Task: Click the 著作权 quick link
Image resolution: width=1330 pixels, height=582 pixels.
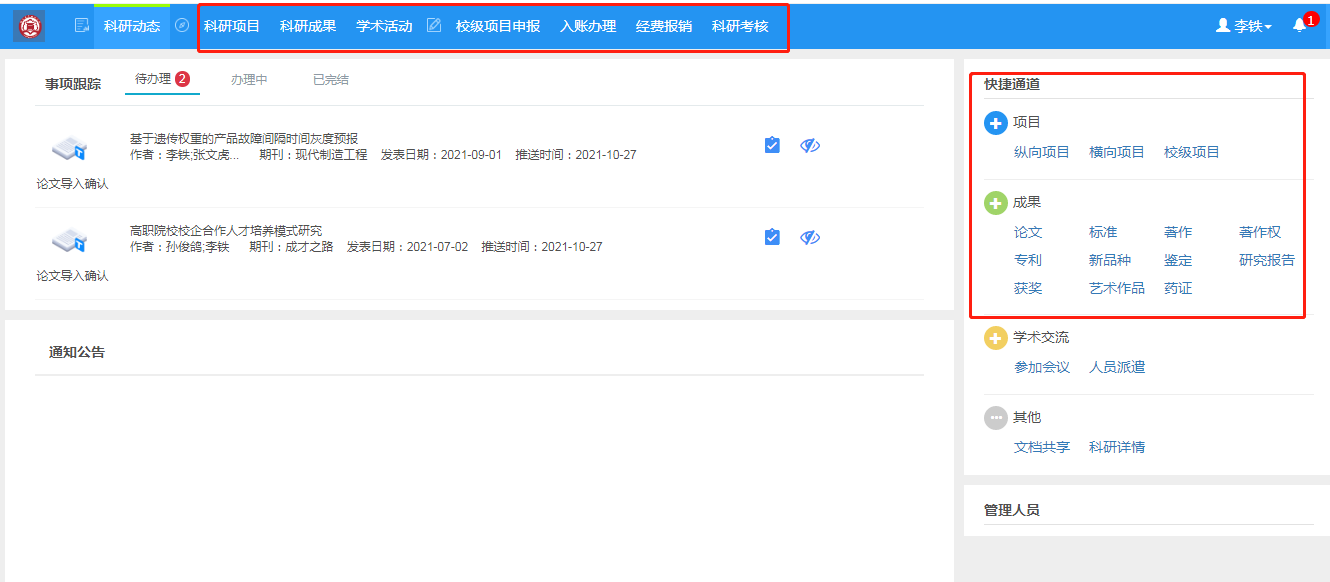Action: [1260, 232]
